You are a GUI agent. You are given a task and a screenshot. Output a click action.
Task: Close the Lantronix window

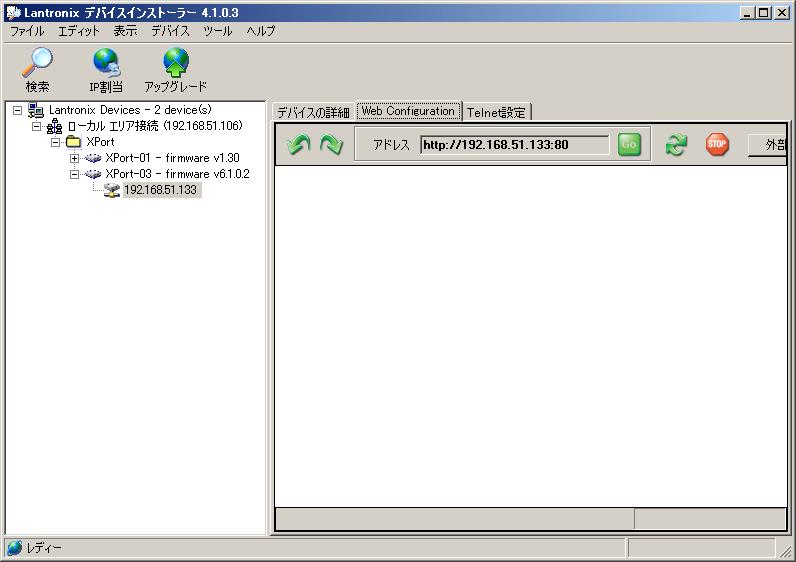(782, 13)
